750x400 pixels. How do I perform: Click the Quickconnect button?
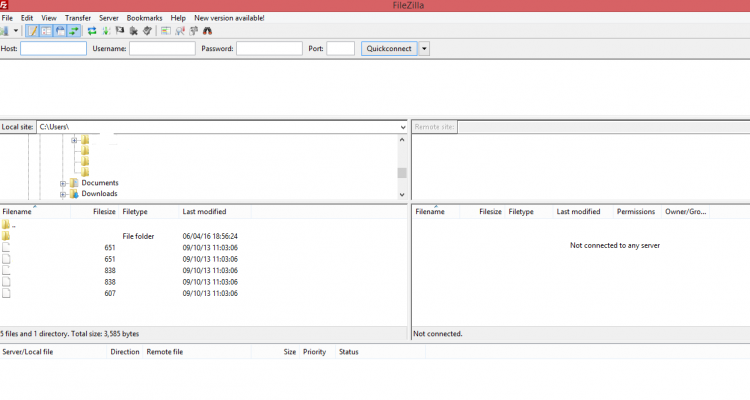coord(389,48)
